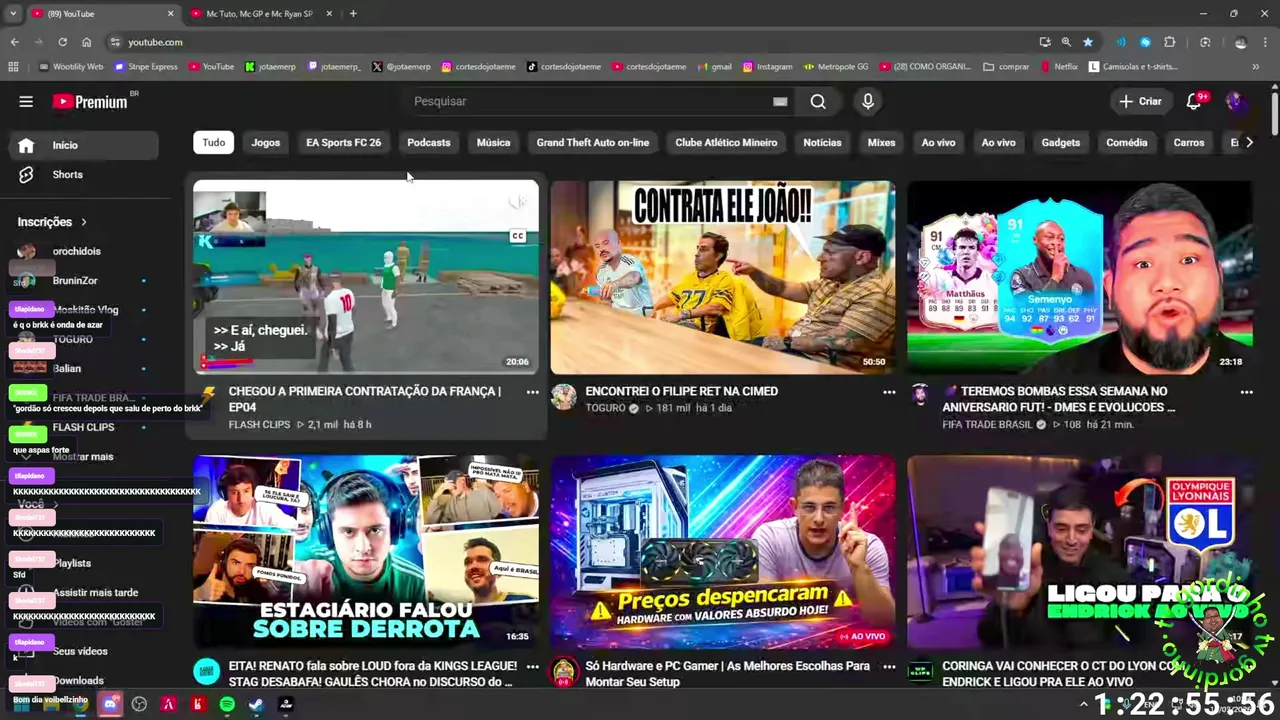Click the browser home icon

[x=86, y=42]
